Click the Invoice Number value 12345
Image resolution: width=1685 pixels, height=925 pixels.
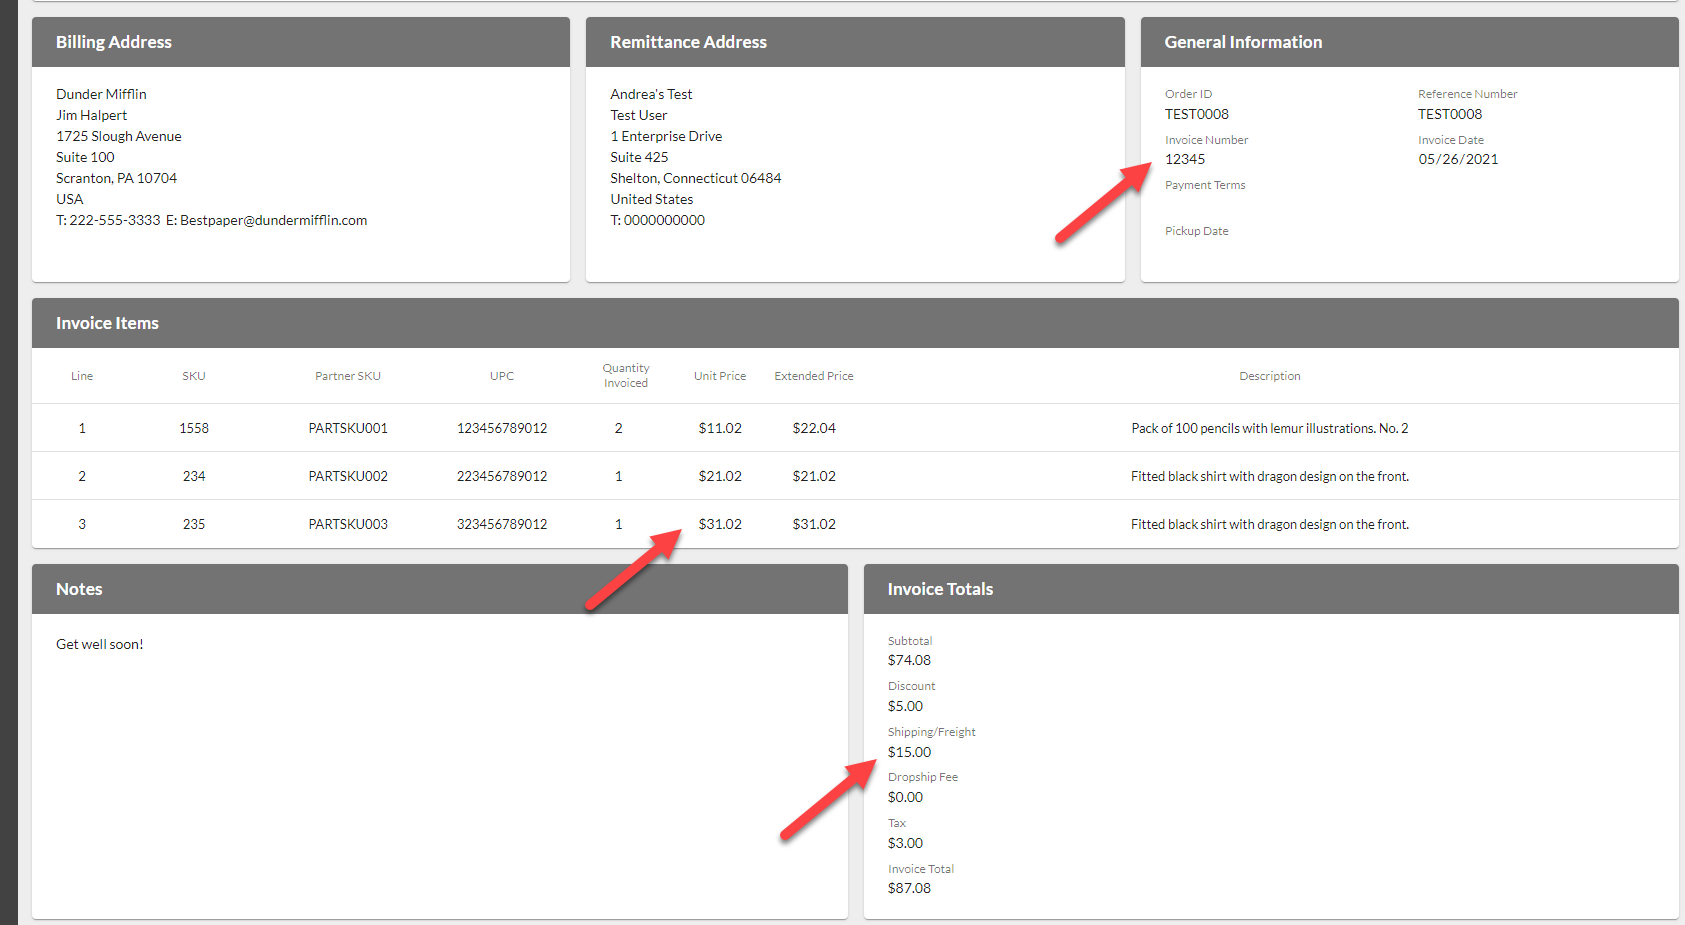(1184, 159)
